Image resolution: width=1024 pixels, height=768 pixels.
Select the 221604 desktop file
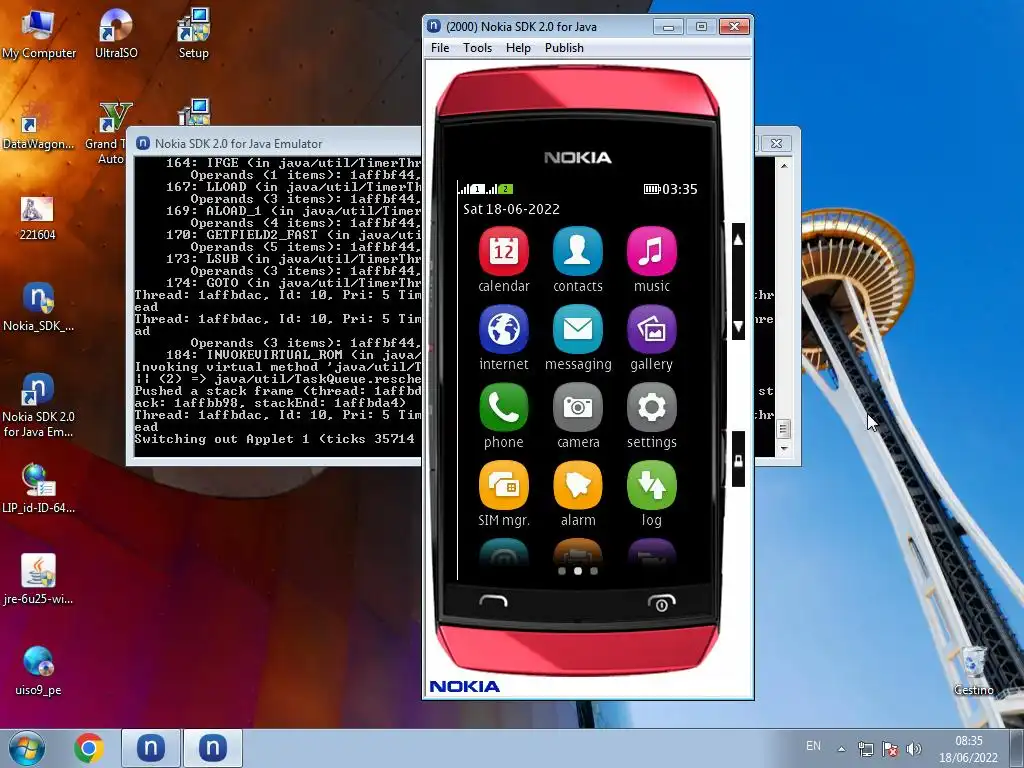click(37, 218)
